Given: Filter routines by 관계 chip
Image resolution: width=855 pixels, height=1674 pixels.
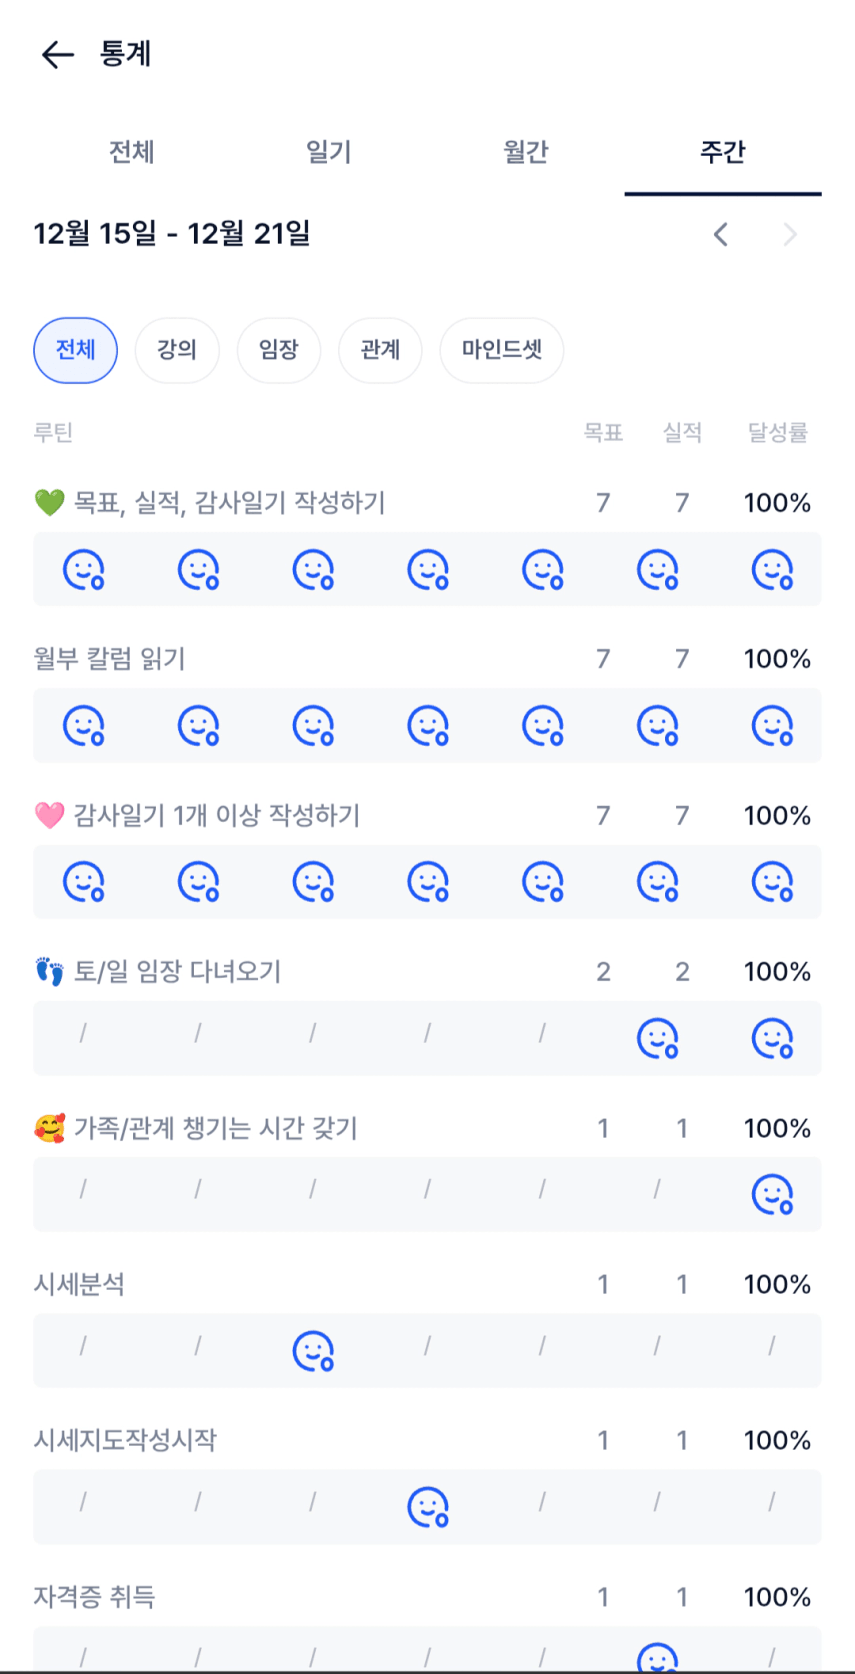Looking at the screenshot, I should click(x=380, y=350).
